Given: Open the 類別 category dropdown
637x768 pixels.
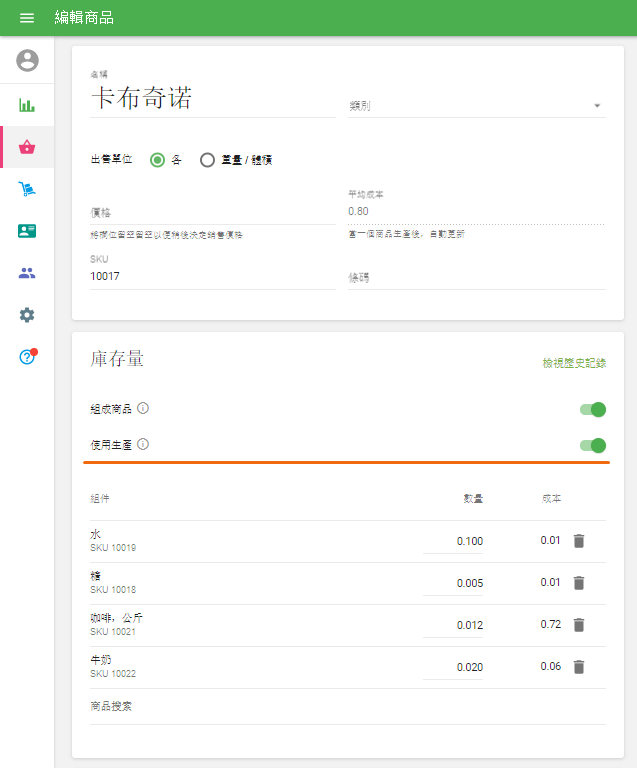Looking at the screenshot, I should (477, 106).
